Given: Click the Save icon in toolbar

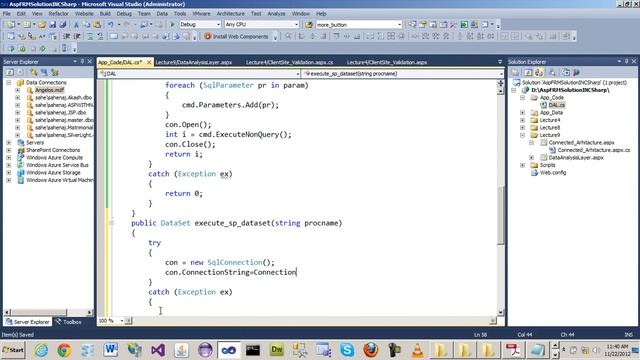Looking at the screenshot, I should [x=53, y=24].
